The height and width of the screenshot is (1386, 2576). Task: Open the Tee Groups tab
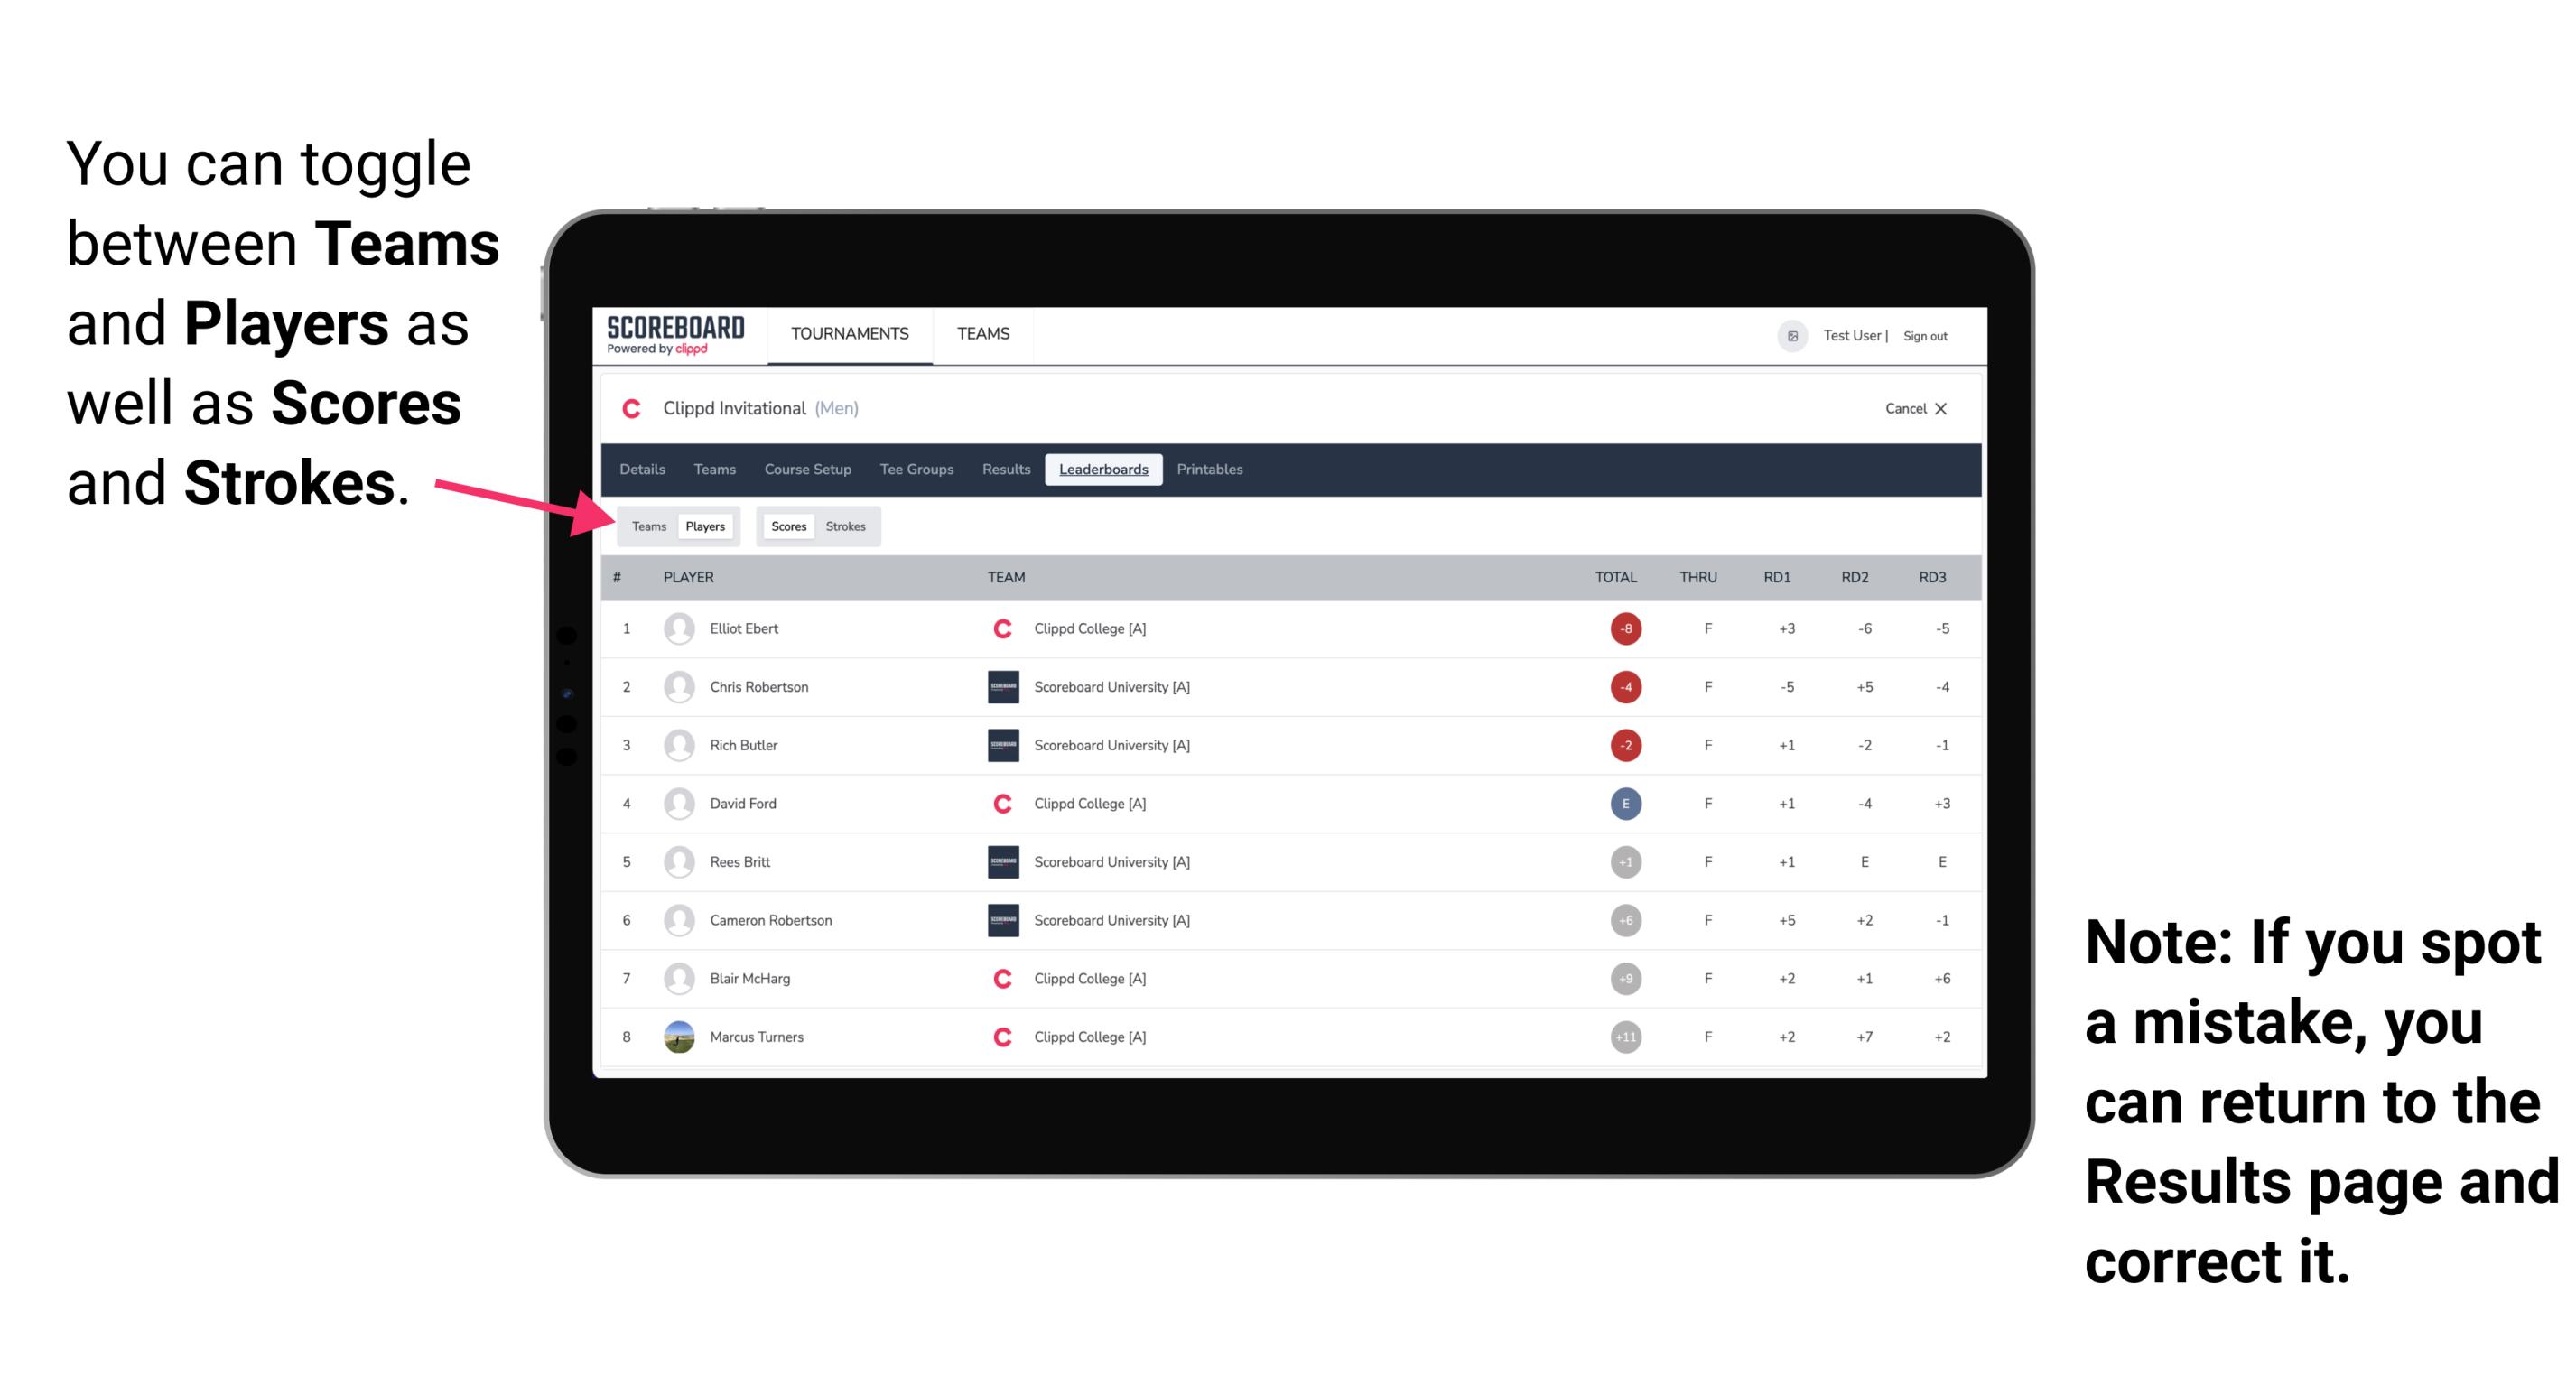913,468
